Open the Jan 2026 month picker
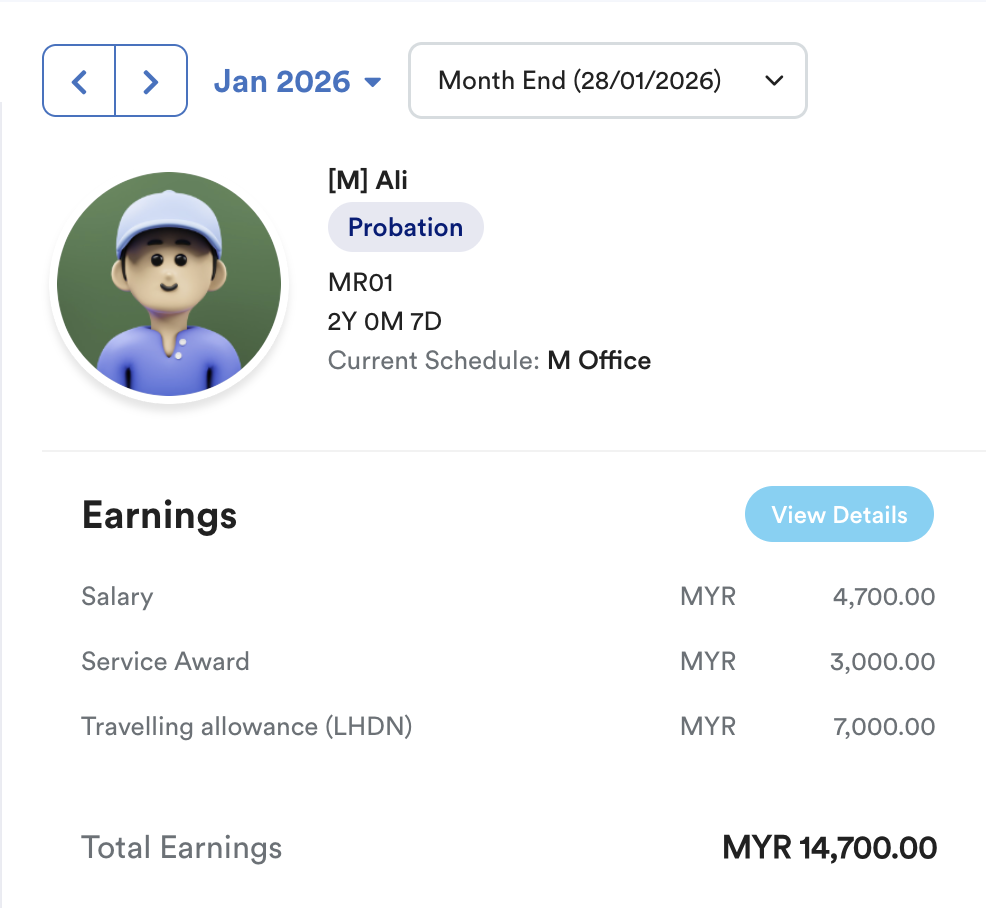Screen dimensions: 986x908 (297, 82)
